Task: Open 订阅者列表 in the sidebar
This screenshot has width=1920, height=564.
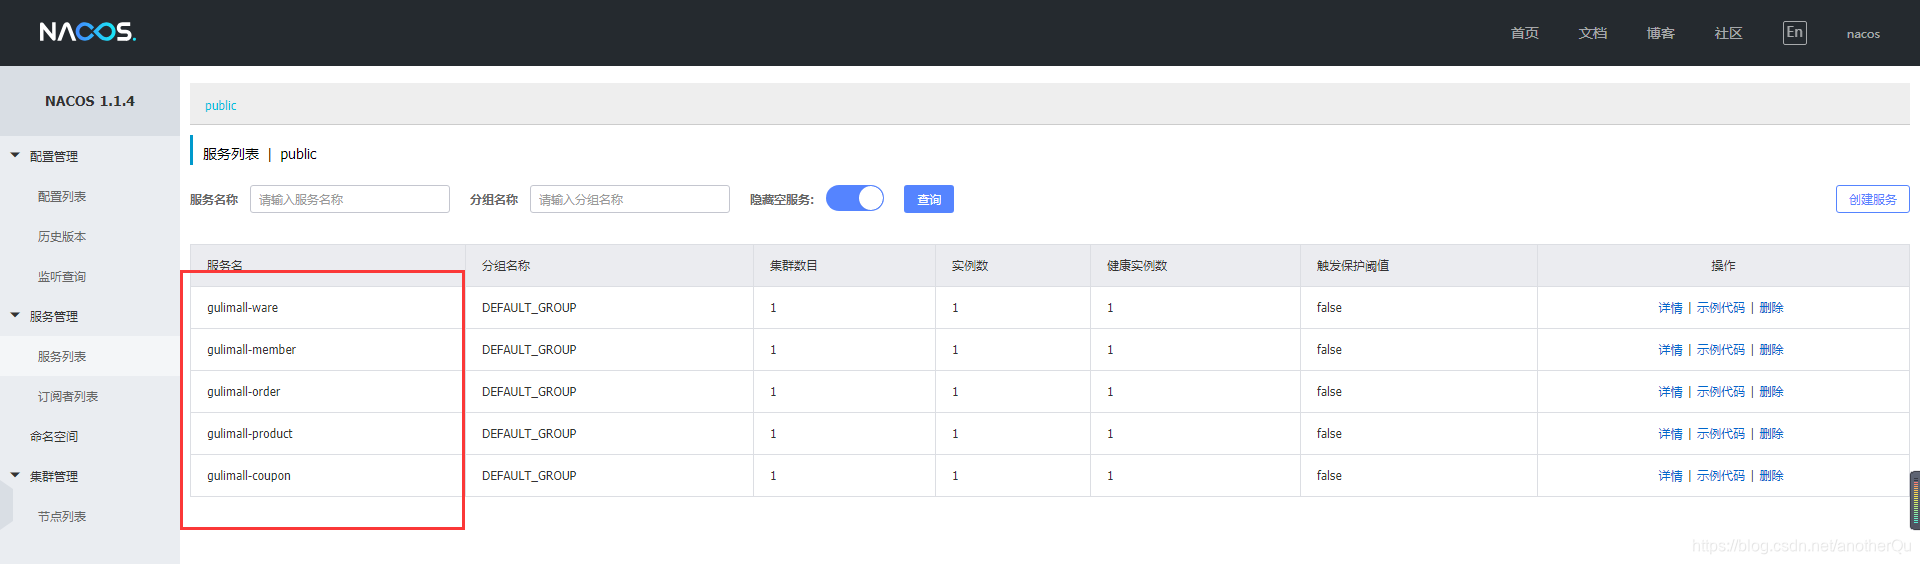Action: [x=68, y=397]
